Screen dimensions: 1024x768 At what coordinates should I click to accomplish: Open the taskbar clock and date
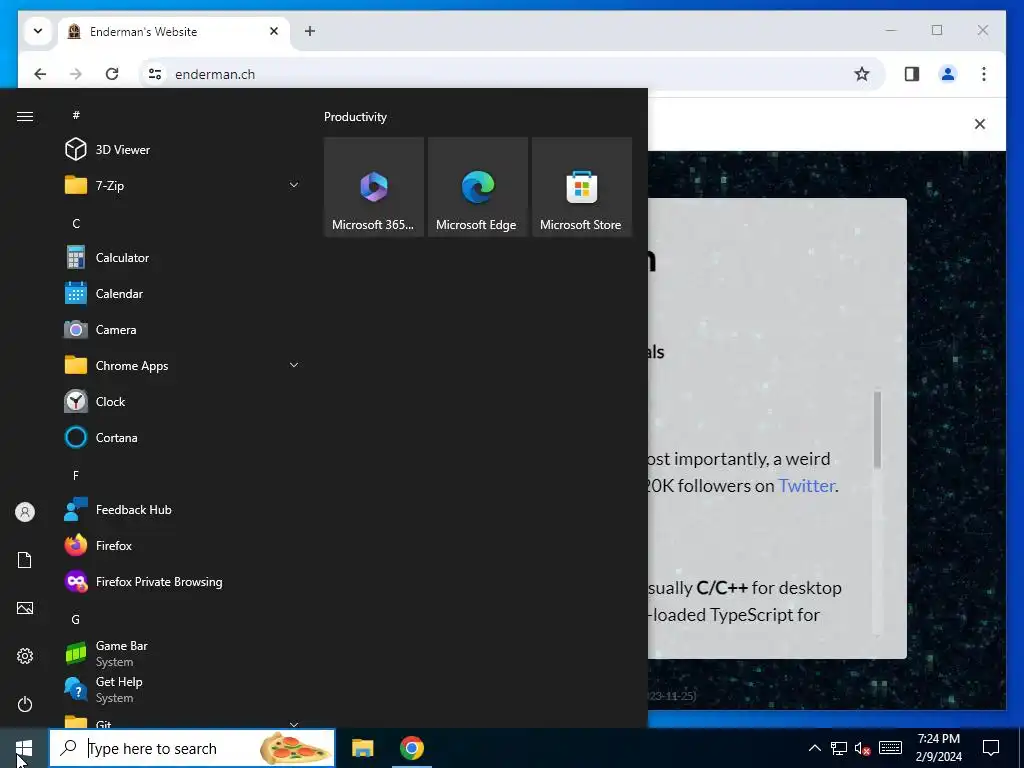click(x=938, y=748)
